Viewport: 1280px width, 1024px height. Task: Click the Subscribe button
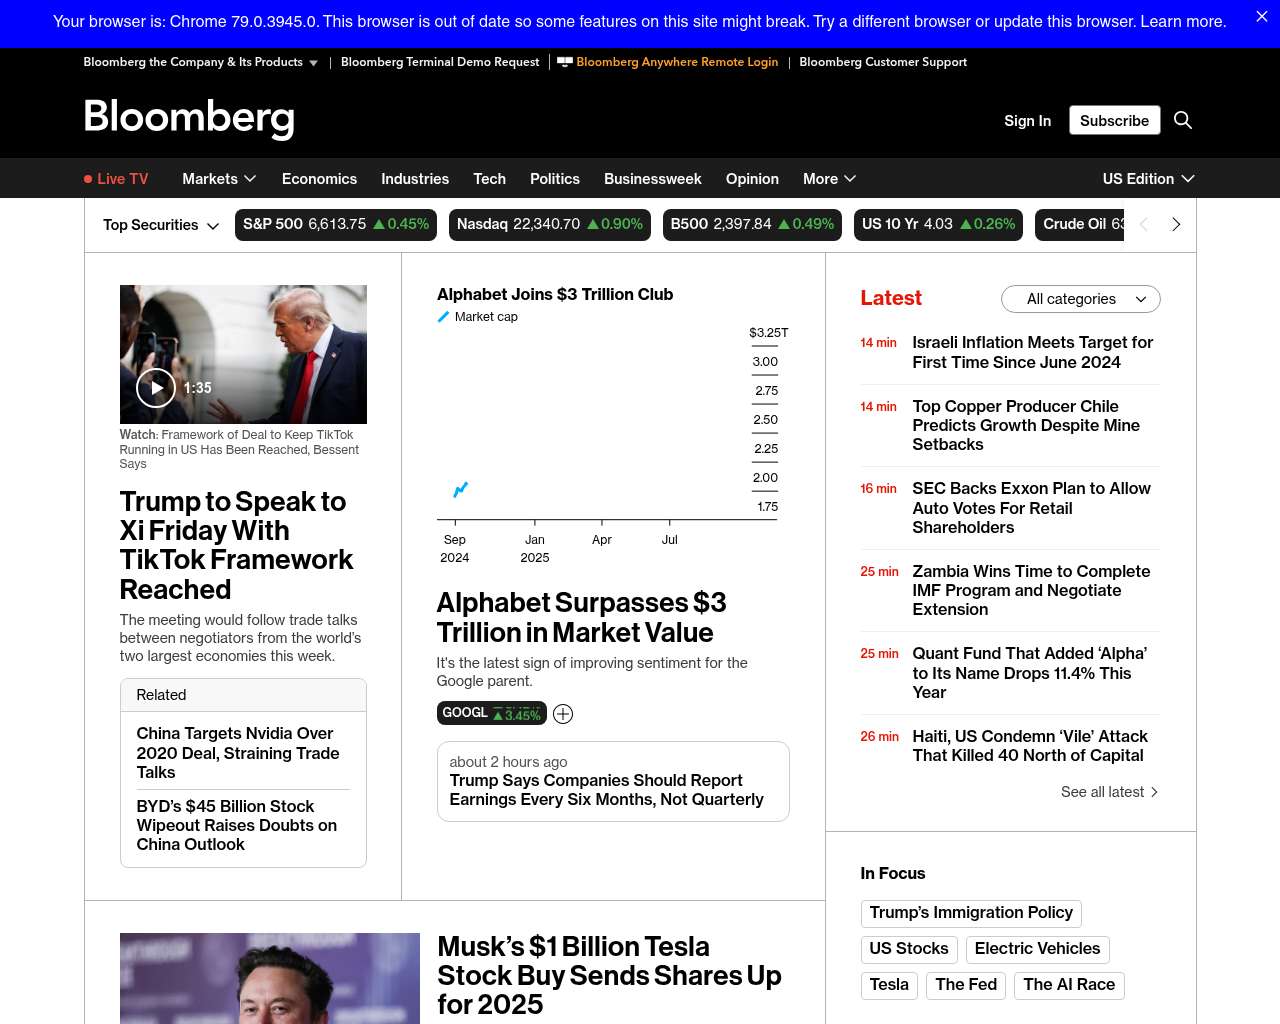coord(1114,120)
